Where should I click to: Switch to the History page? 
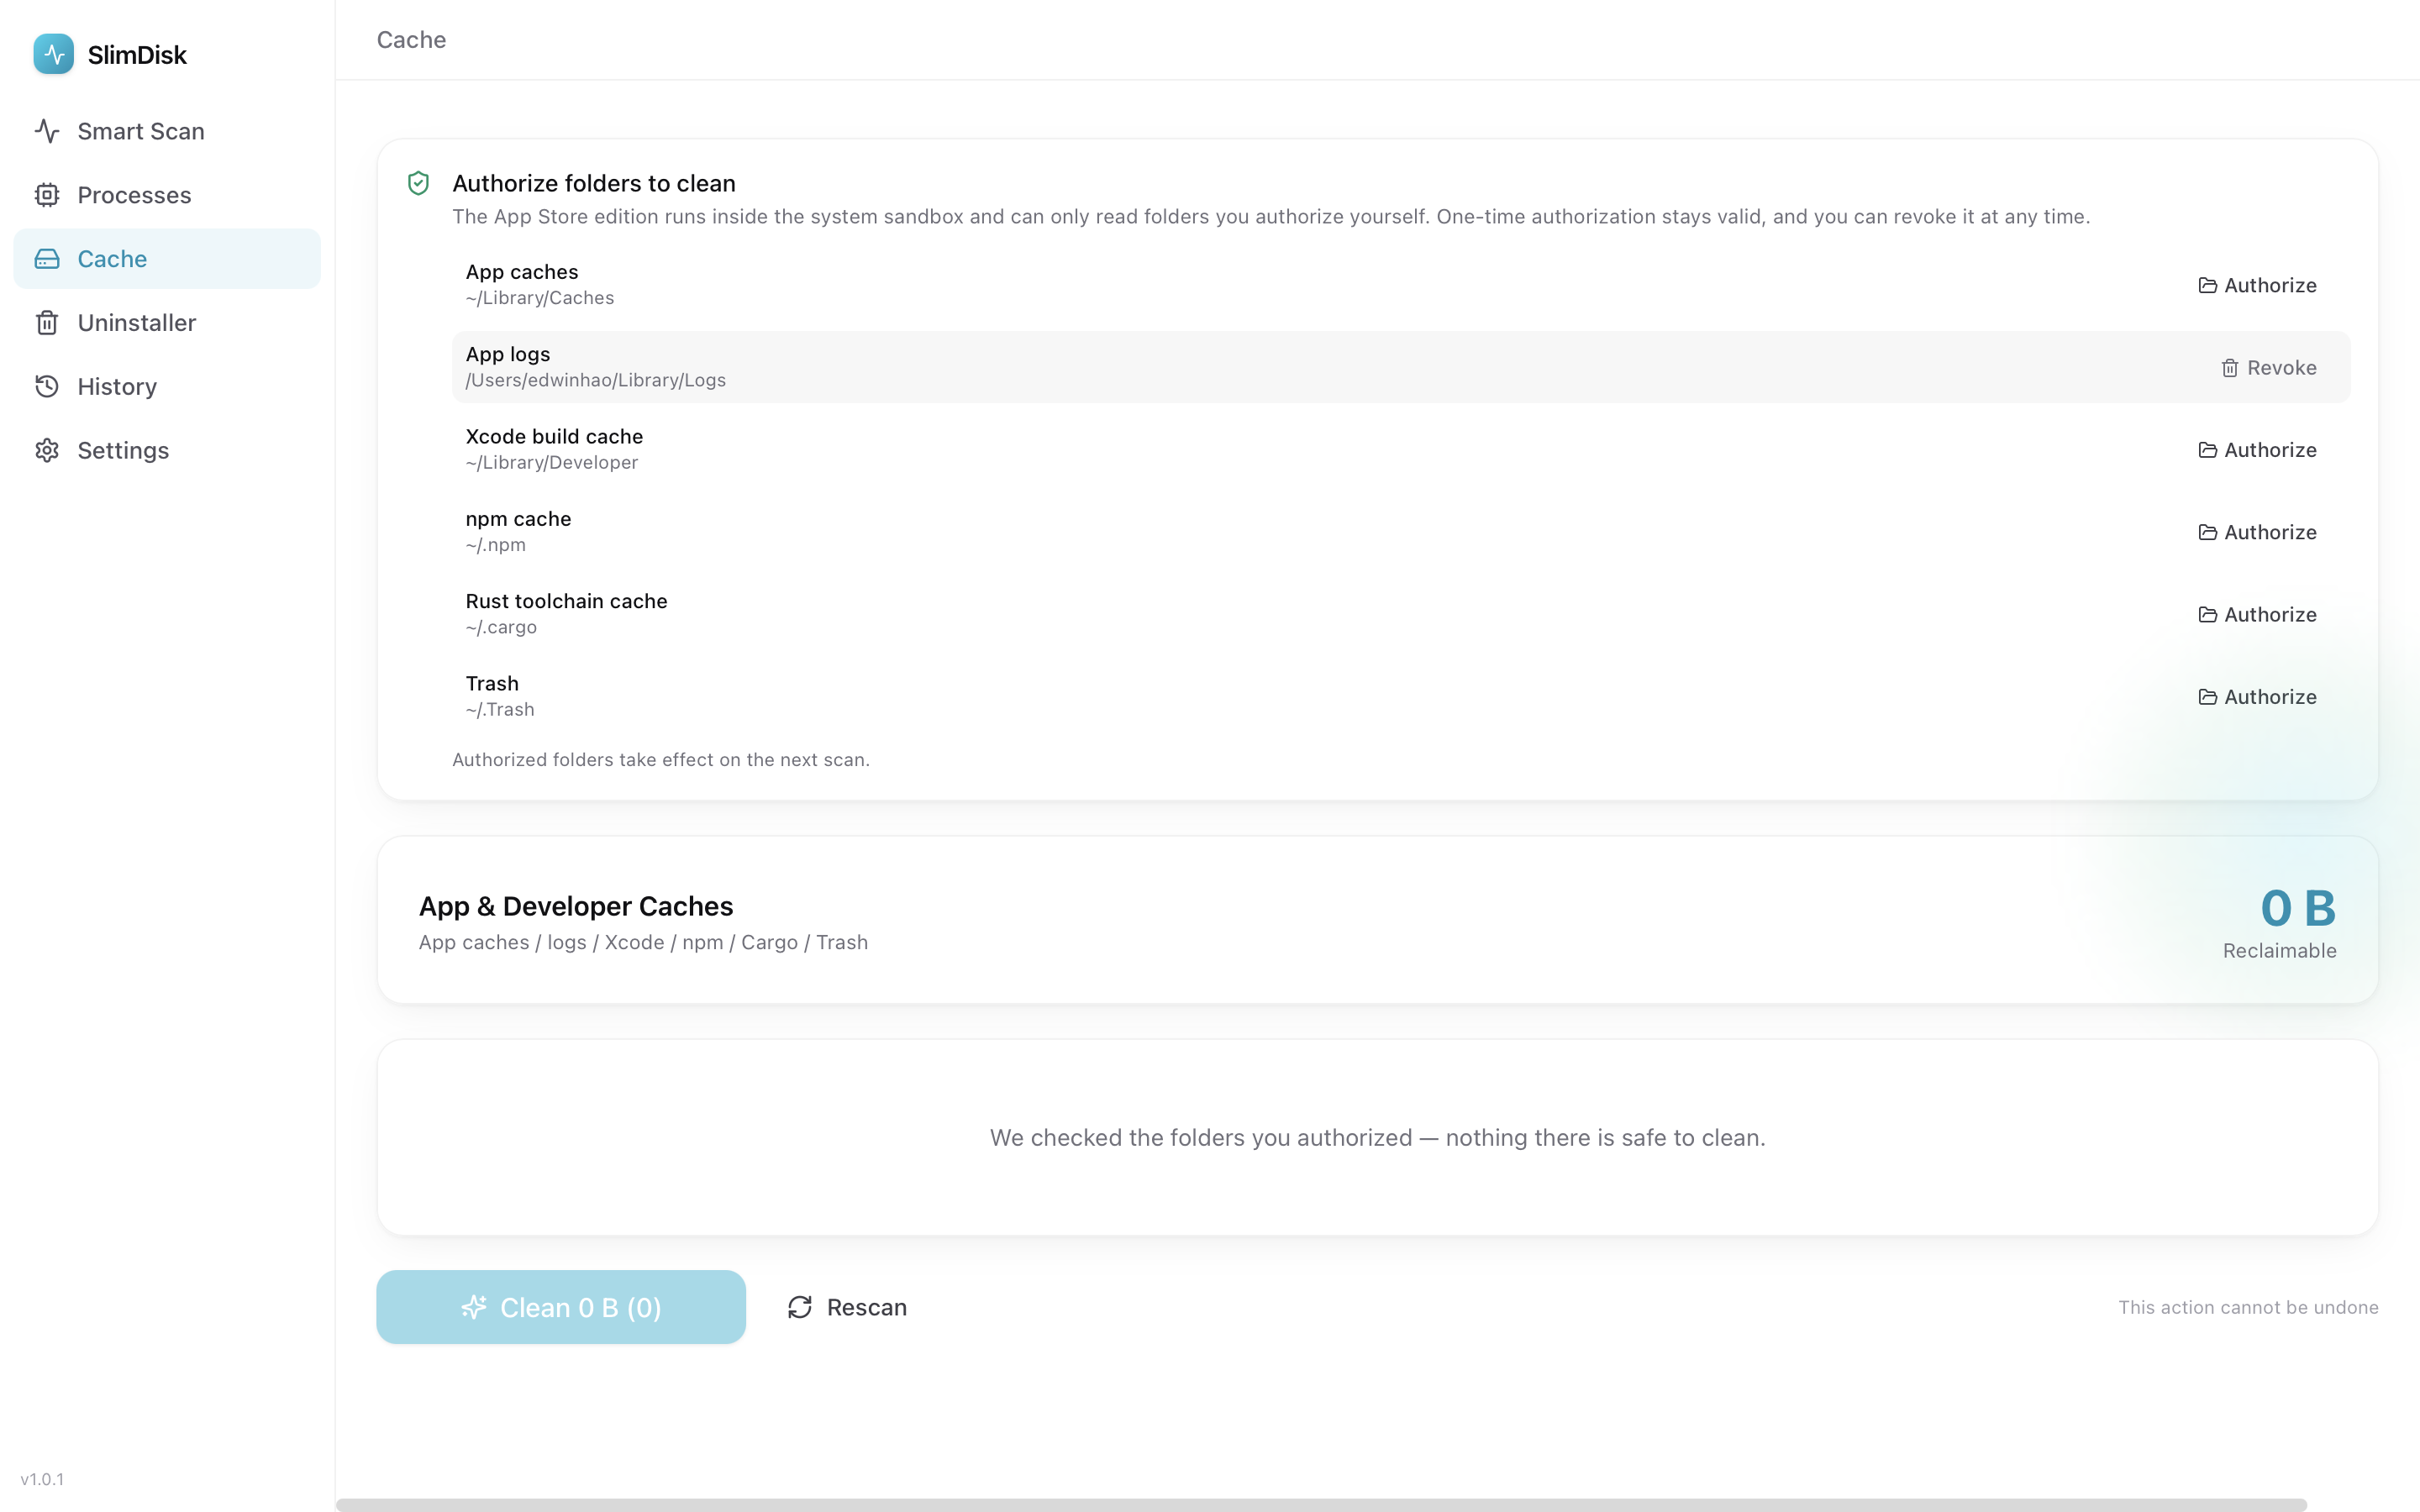tap(167, 387)
